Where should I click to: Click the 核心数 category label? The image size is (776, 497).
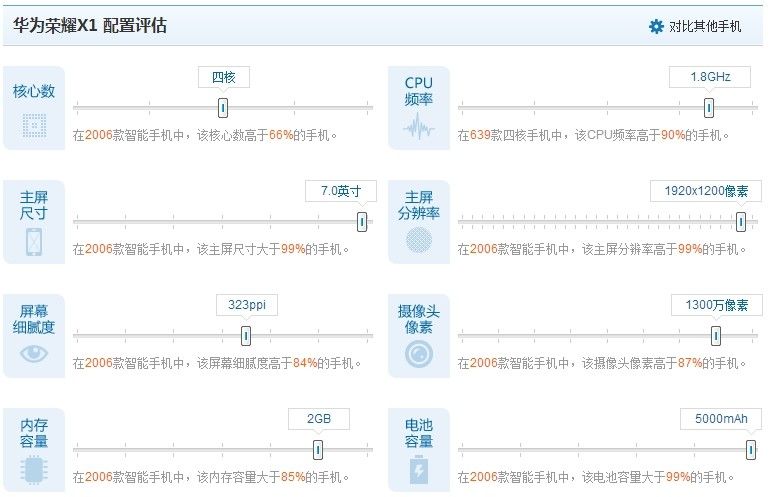pos(34,91)
